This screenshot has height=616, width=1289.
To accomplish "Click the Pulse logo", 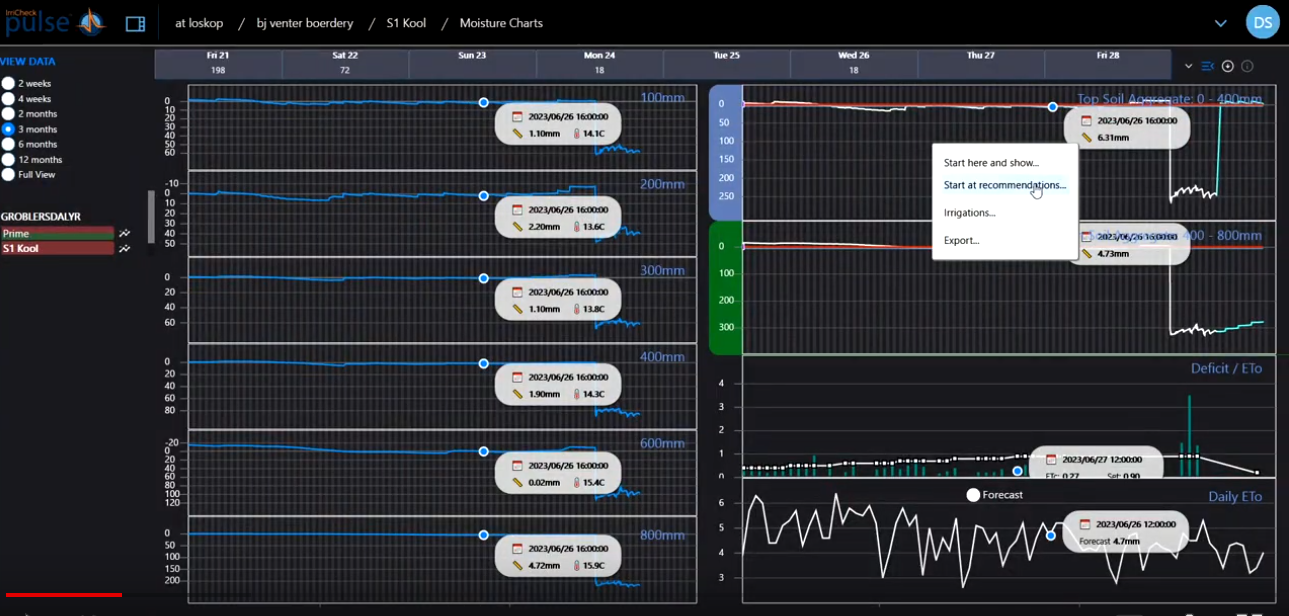I will pyautogui.click(x=54, y=20).
